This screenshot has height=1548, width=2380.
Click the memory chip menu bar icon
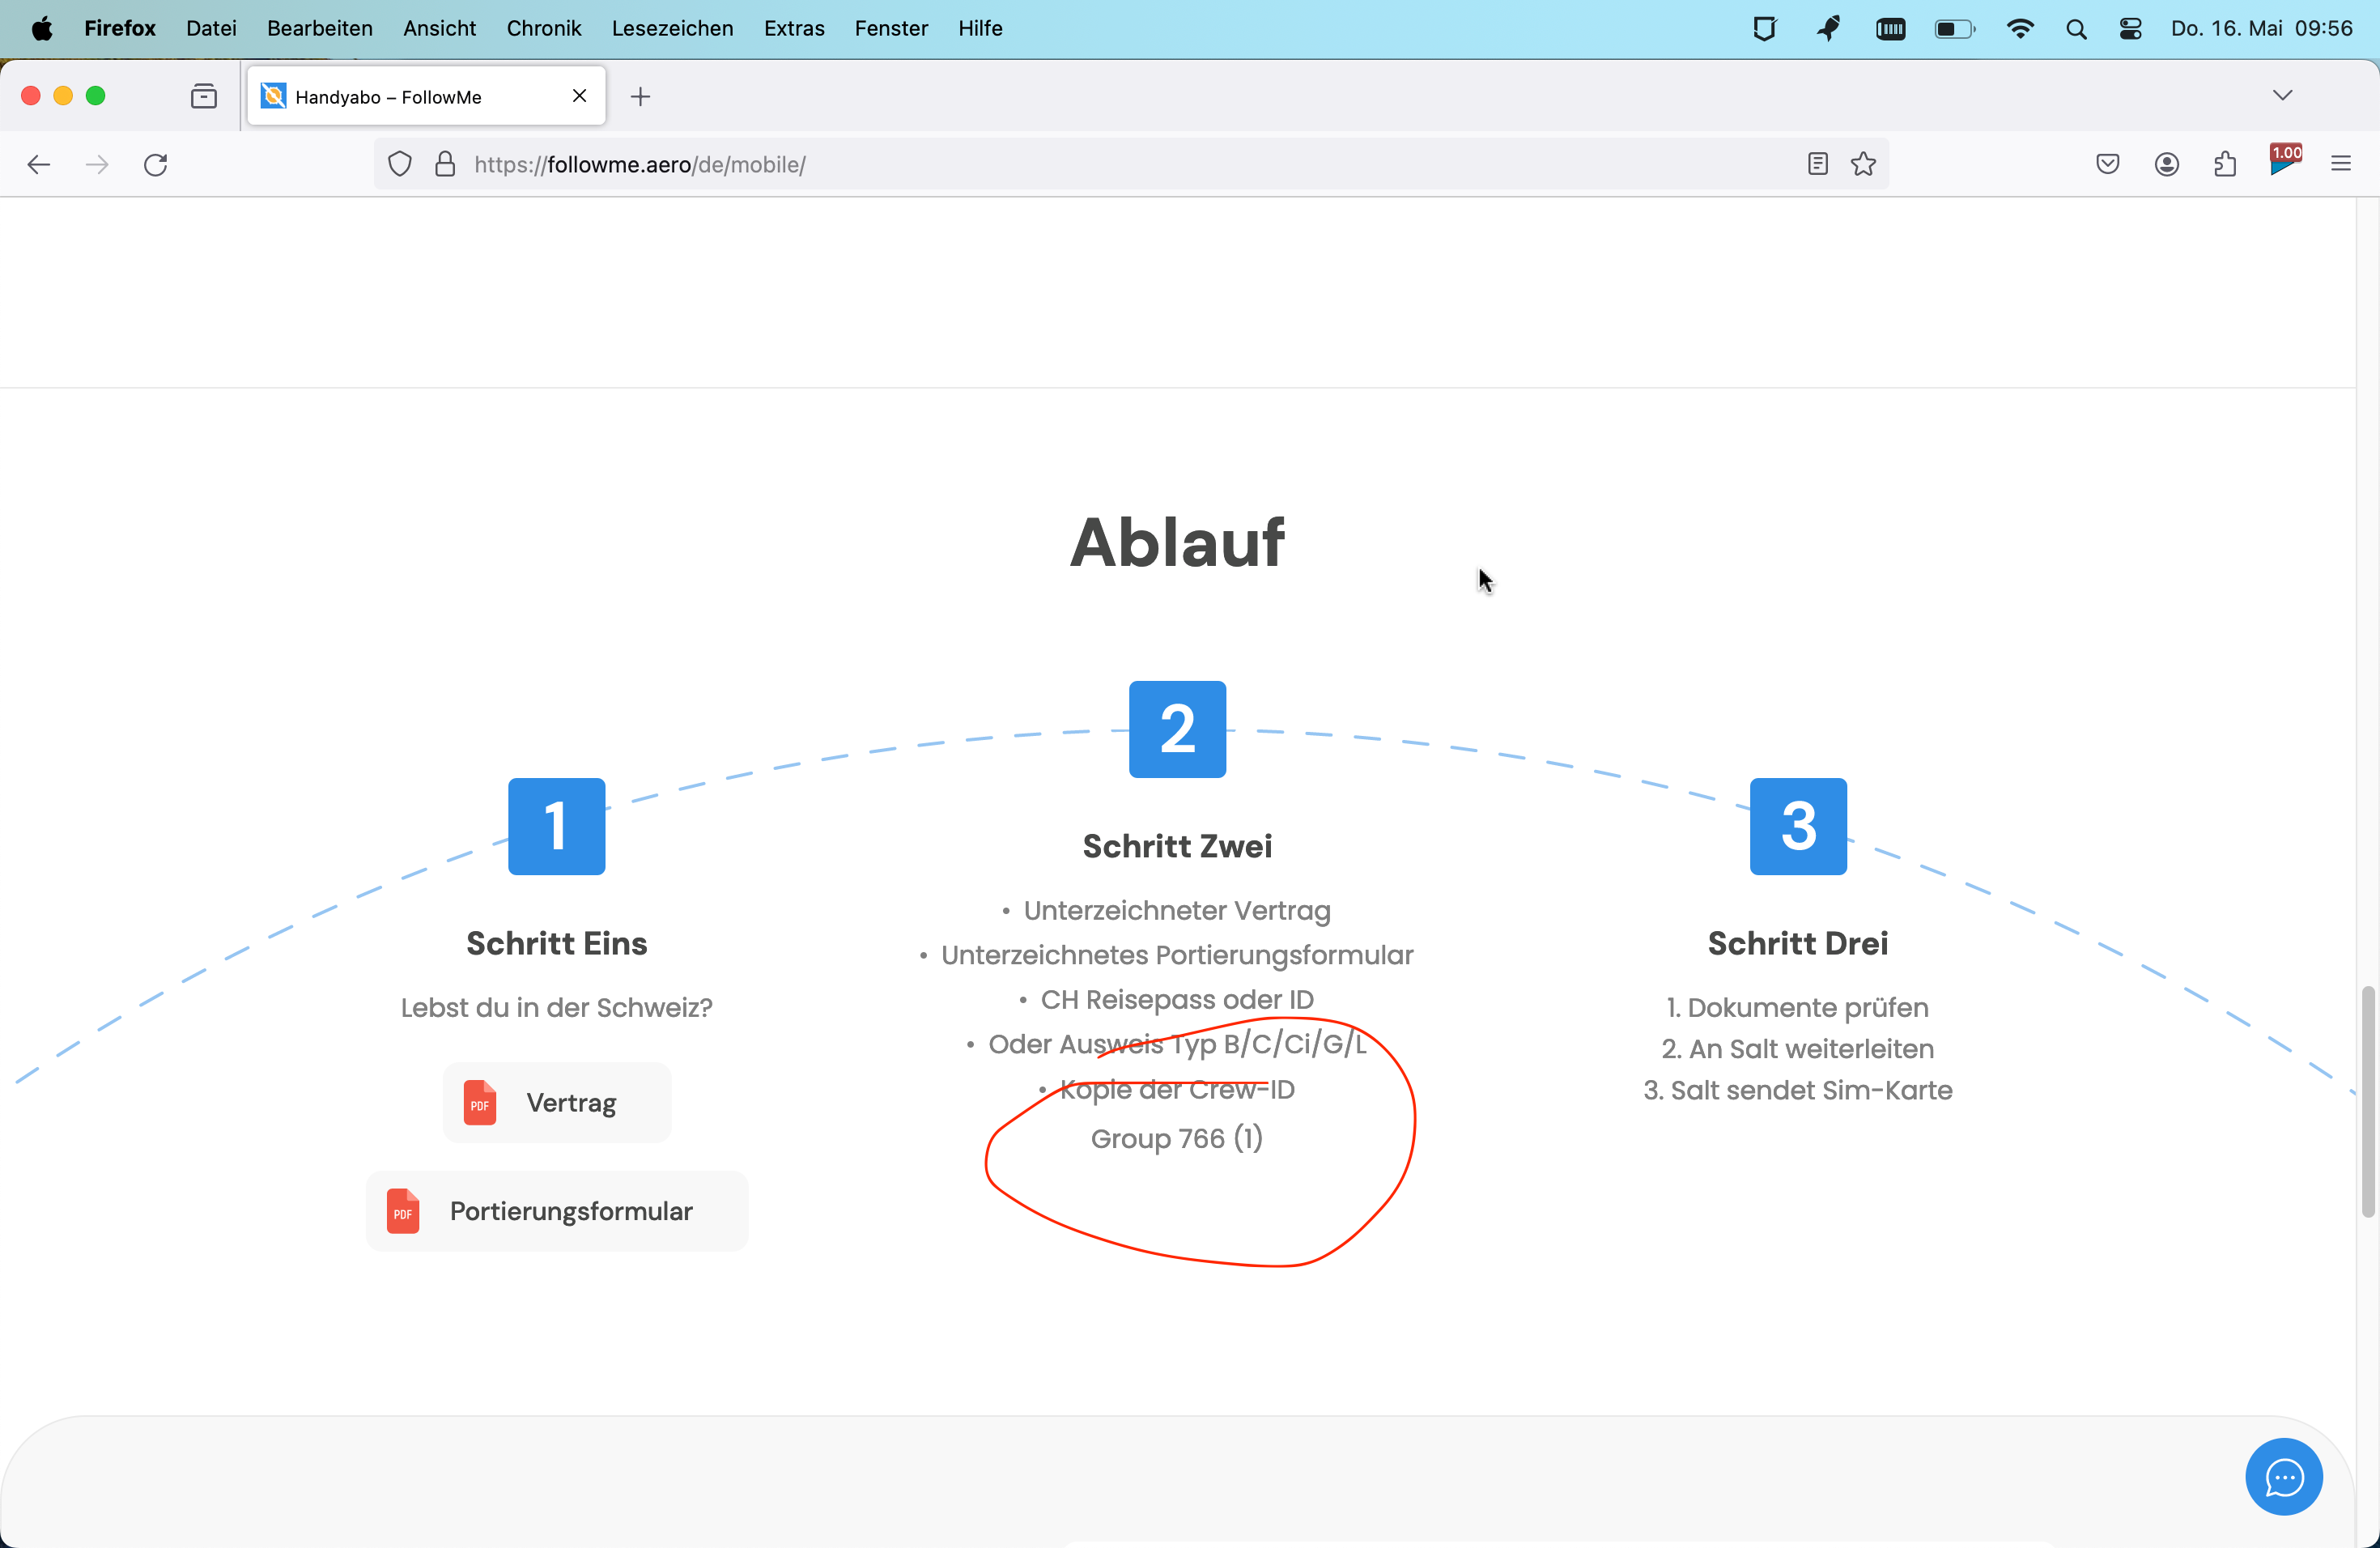(1891, 29)
